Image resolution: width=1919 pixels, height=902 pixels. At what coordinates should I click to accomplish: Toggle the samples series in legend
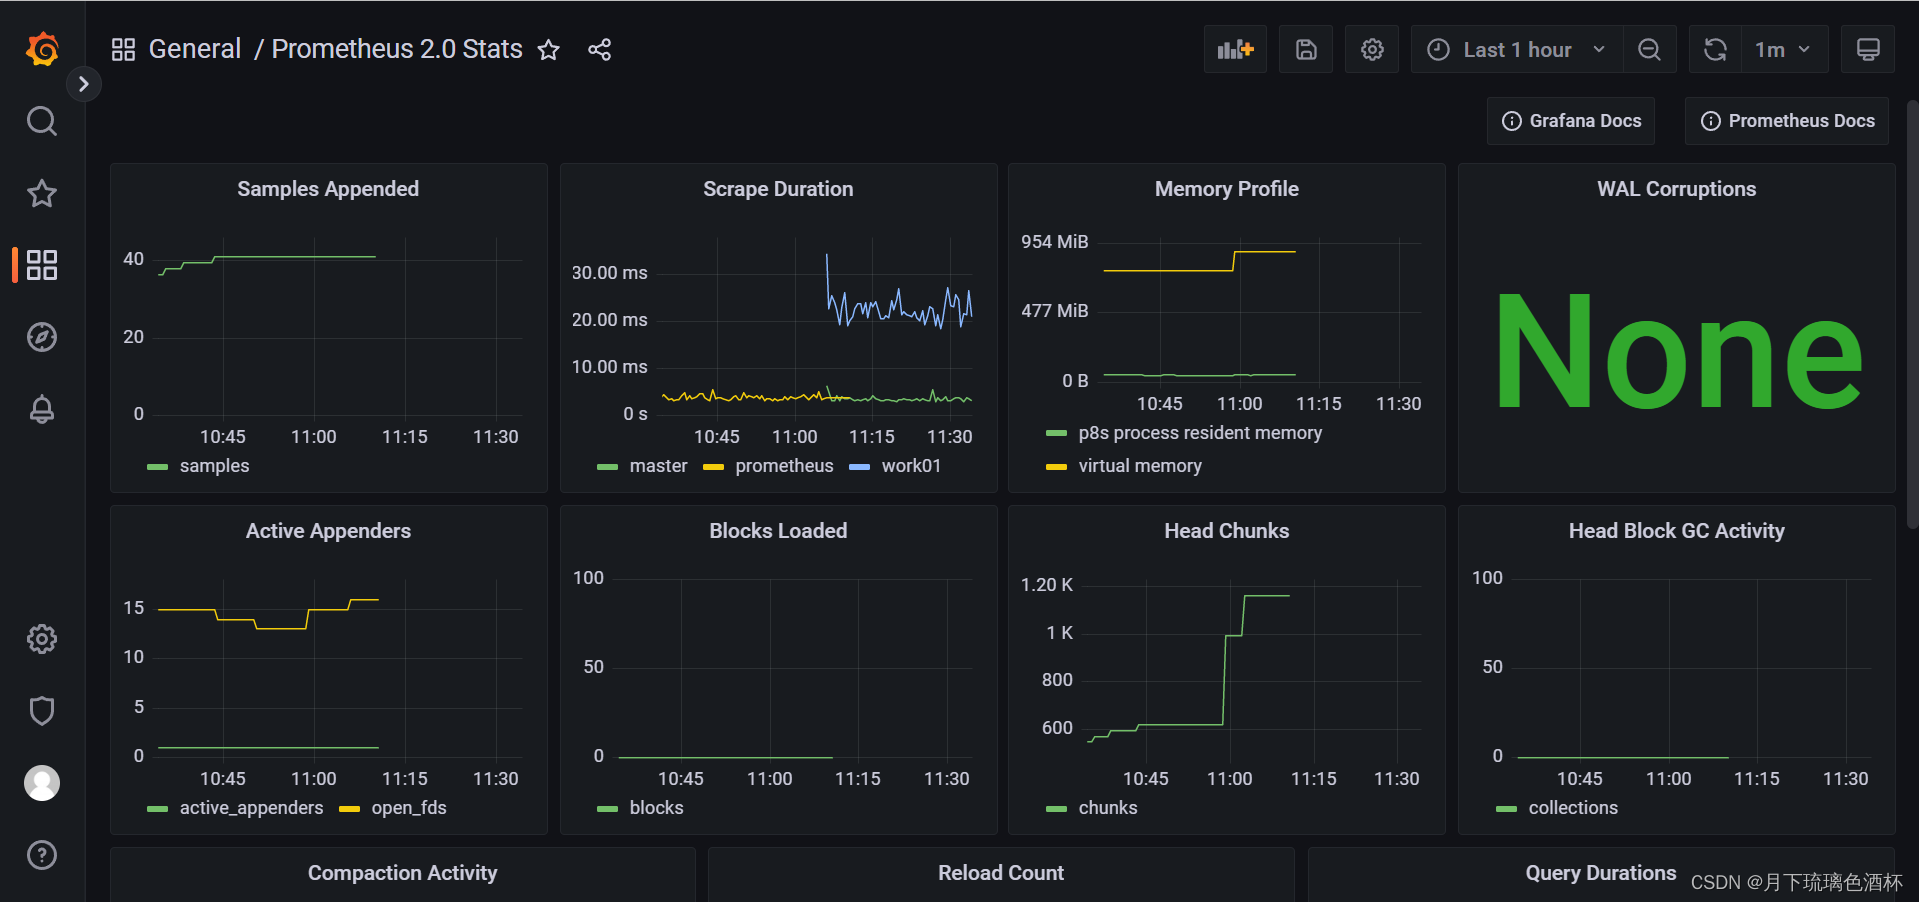coord(214,466)
